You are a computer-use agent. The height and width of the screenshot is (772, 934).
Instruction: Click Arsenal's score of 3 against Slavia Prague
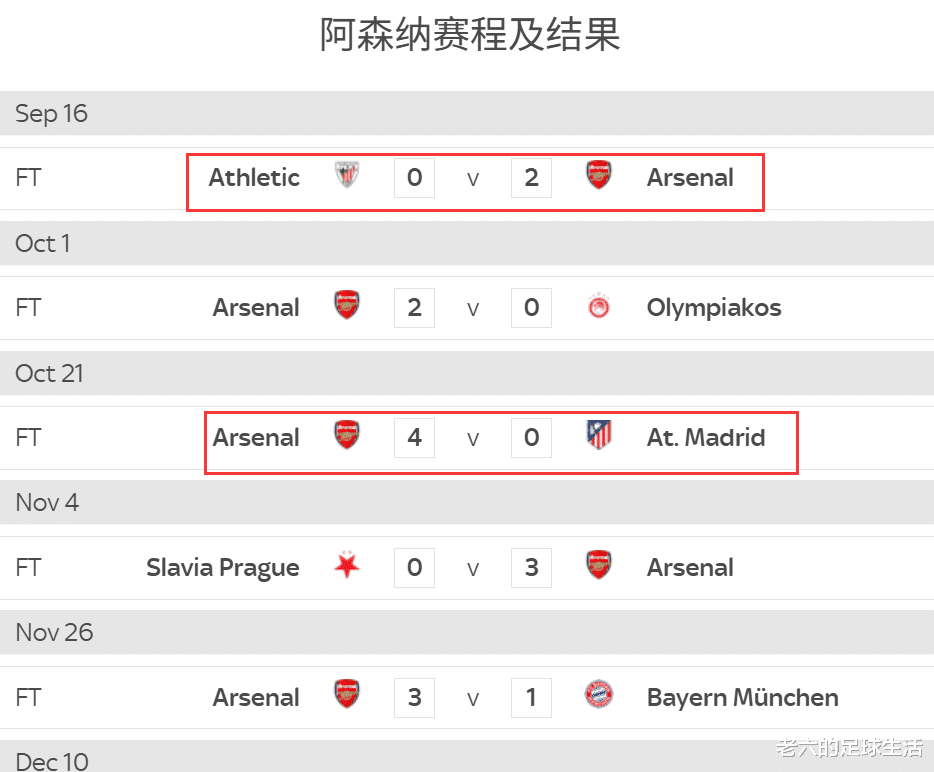(x=531, y=567)
